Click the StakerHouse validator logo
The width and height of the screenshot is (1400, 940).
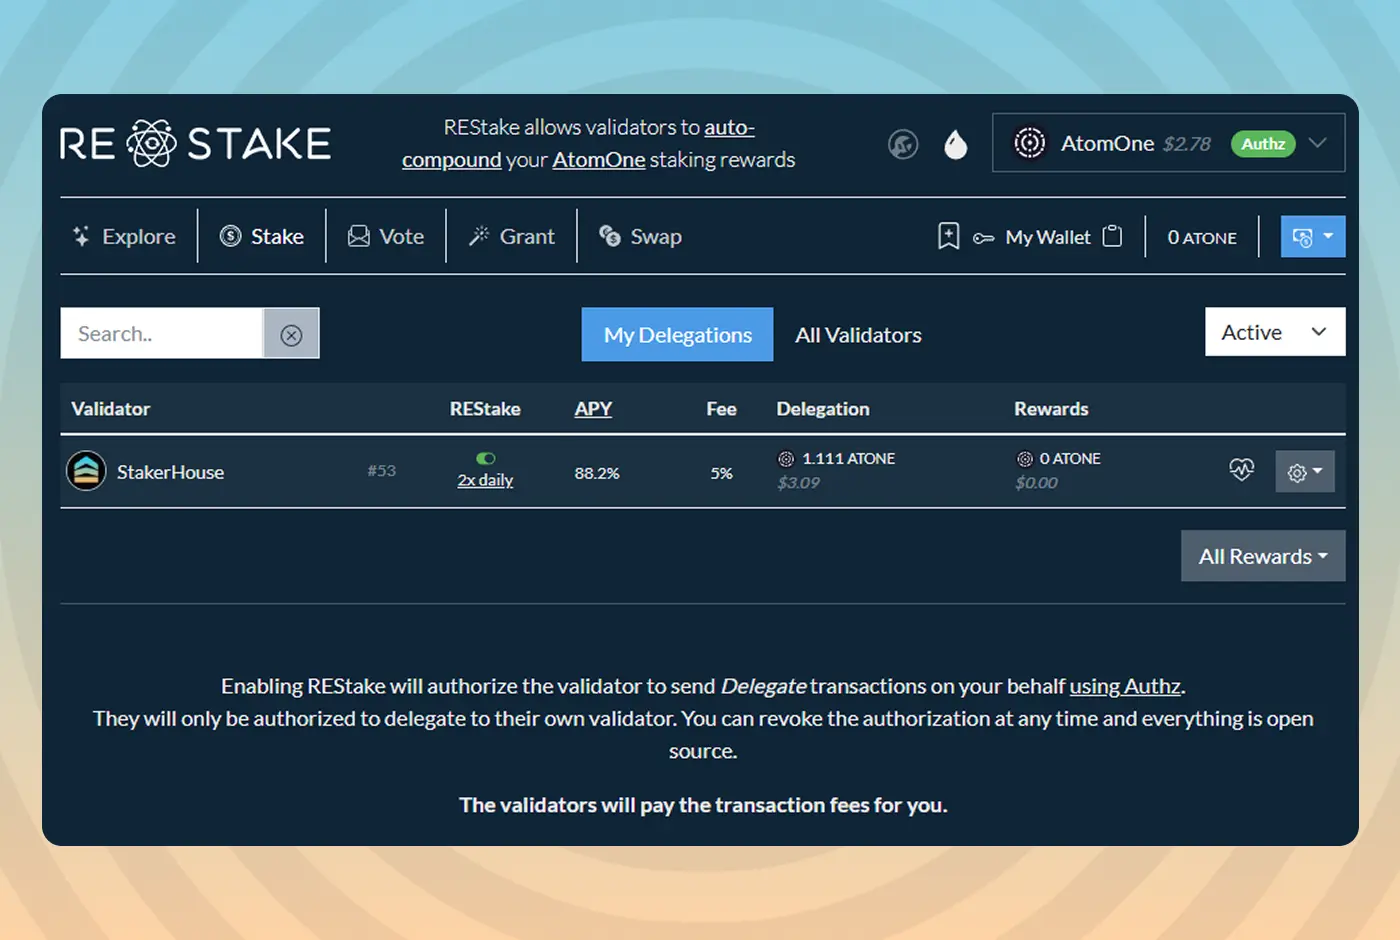[x=87, y=471]
